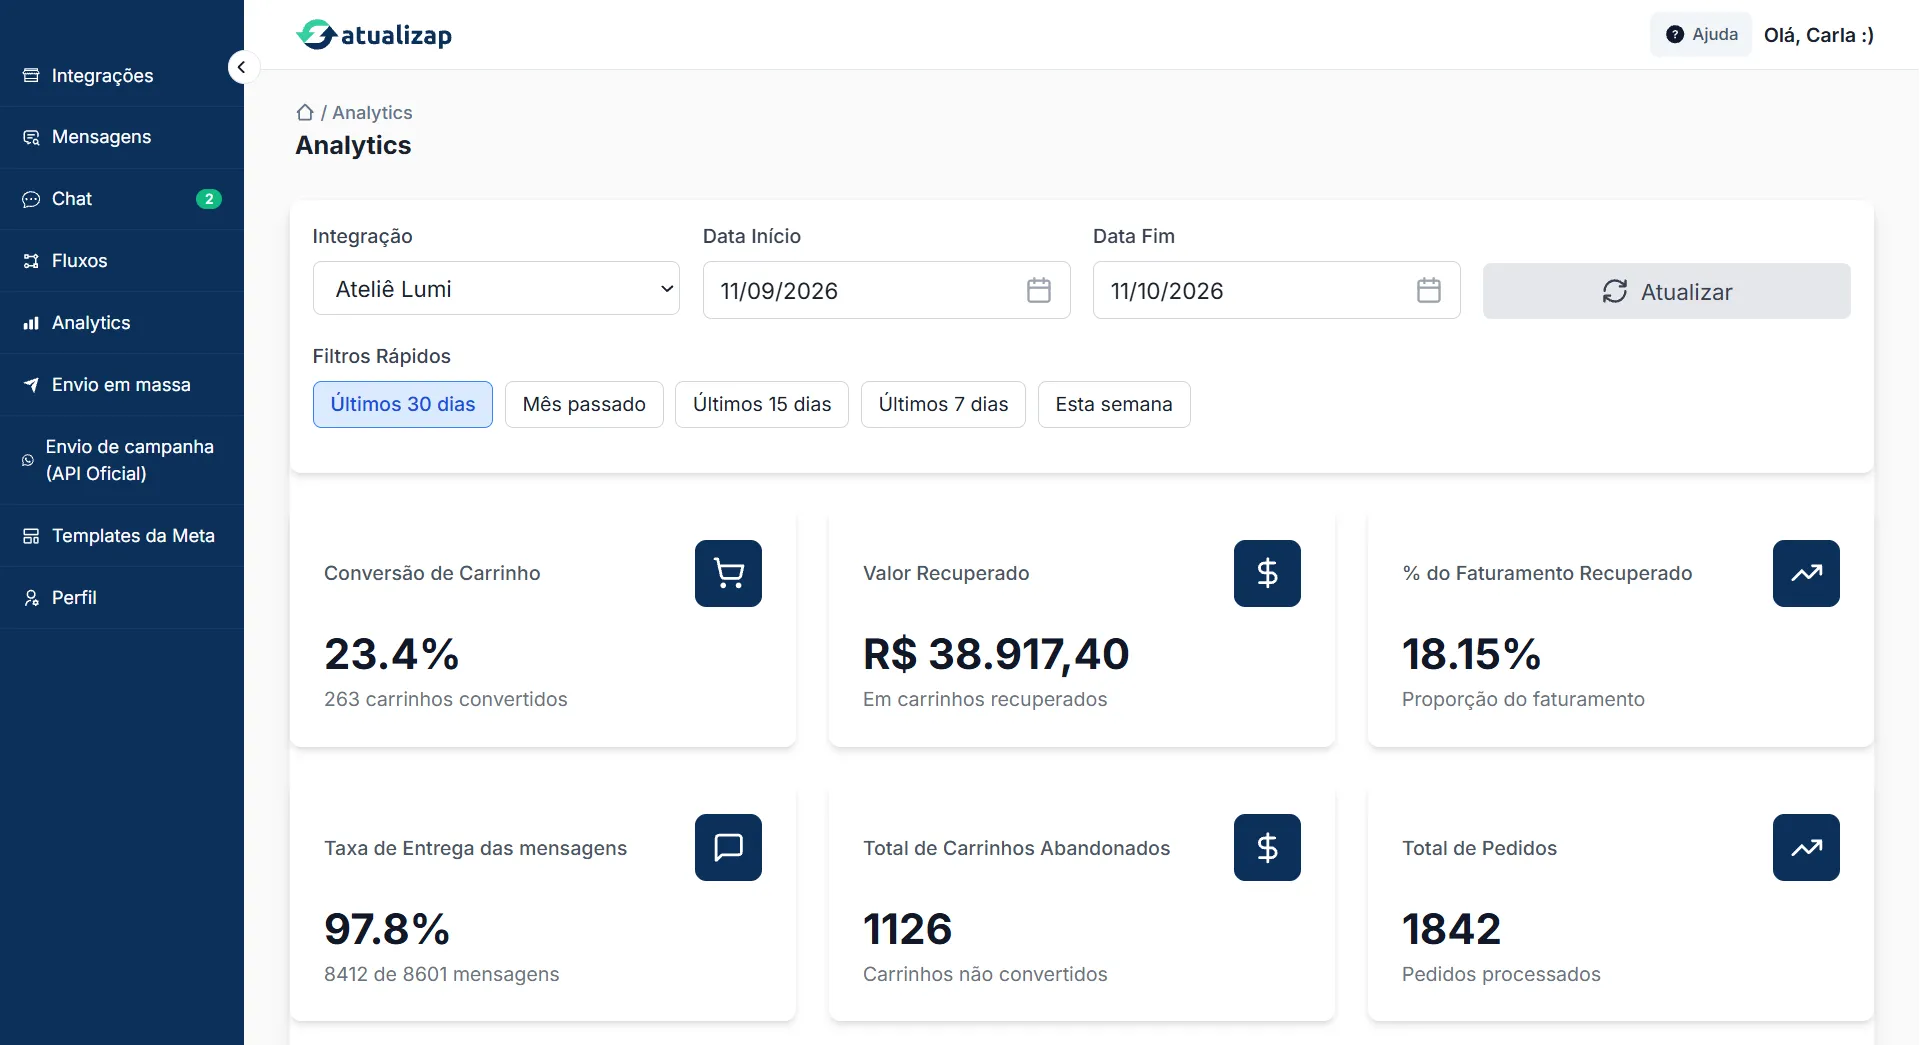This screenshot has height=1045, width=1920.
Task: Click the Data Fim date field
Action: (1276, 291)
